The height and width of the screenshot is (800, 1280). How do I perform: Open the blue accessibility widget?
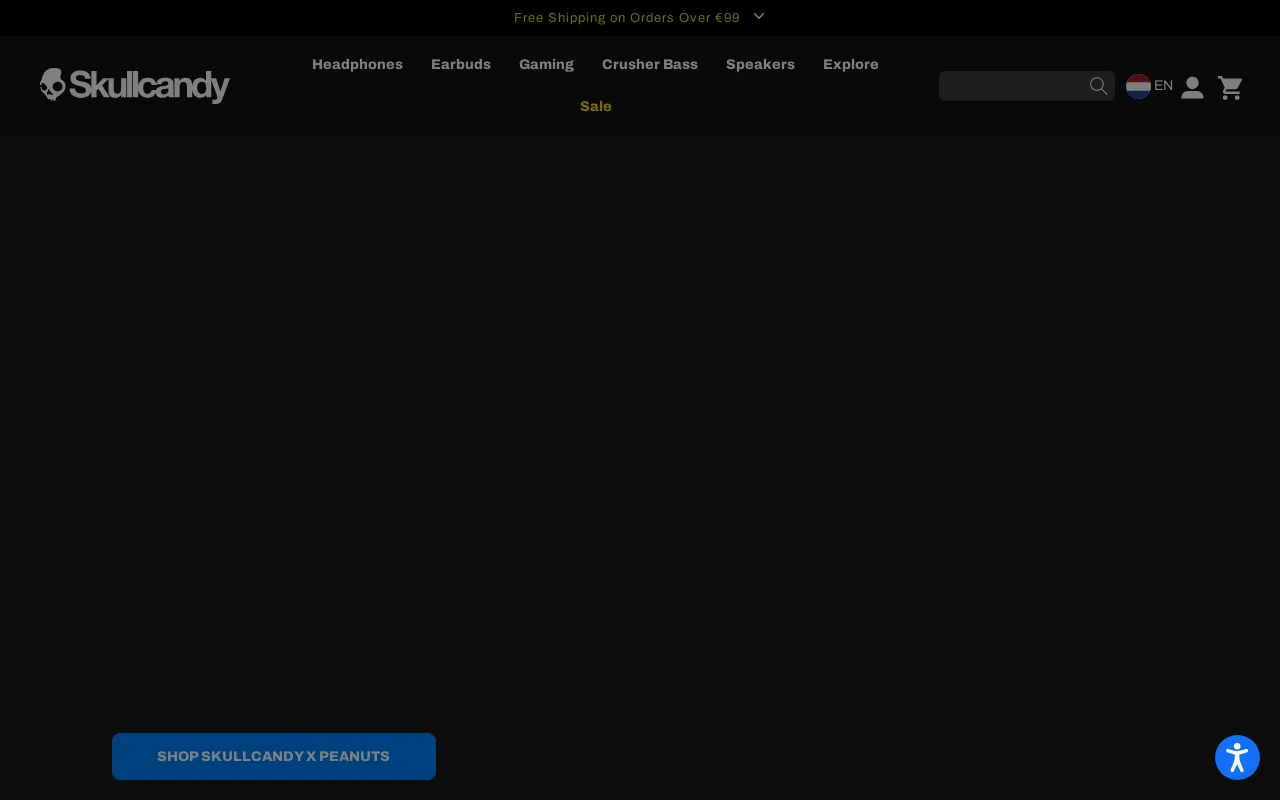pos(1237,757)
